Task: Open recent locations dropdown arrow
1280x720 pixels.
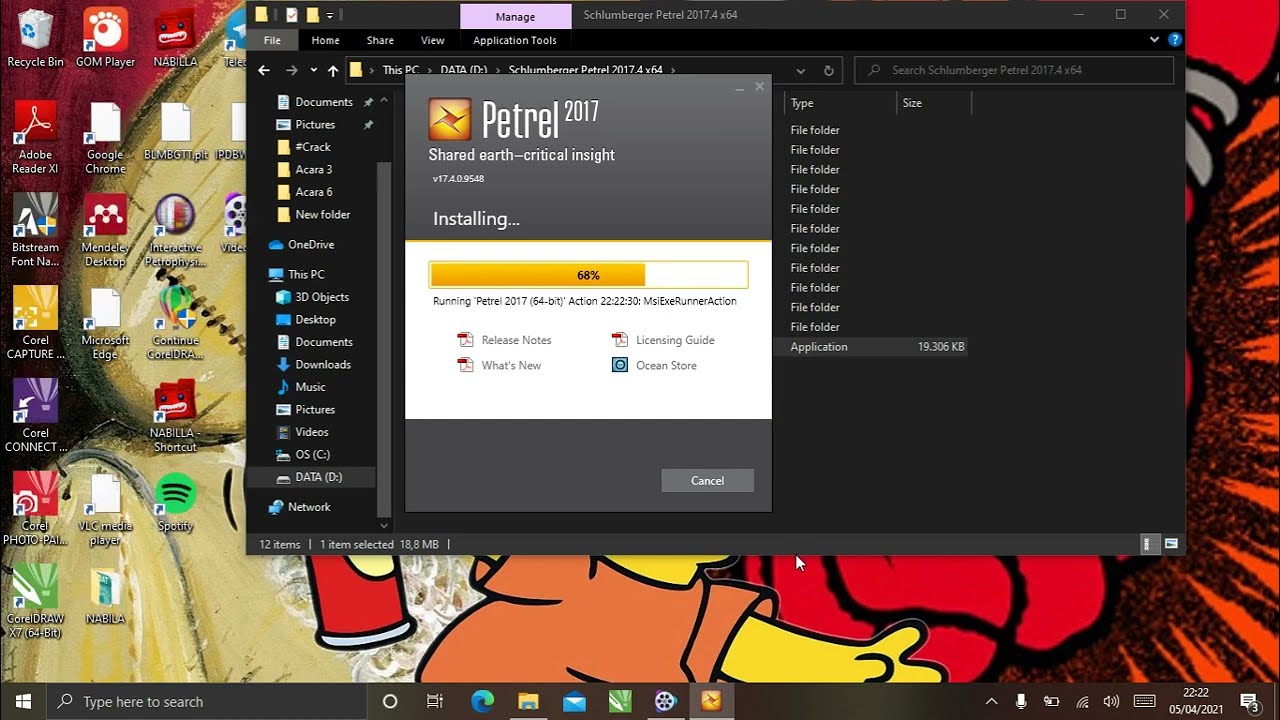Action: [313, 71]
